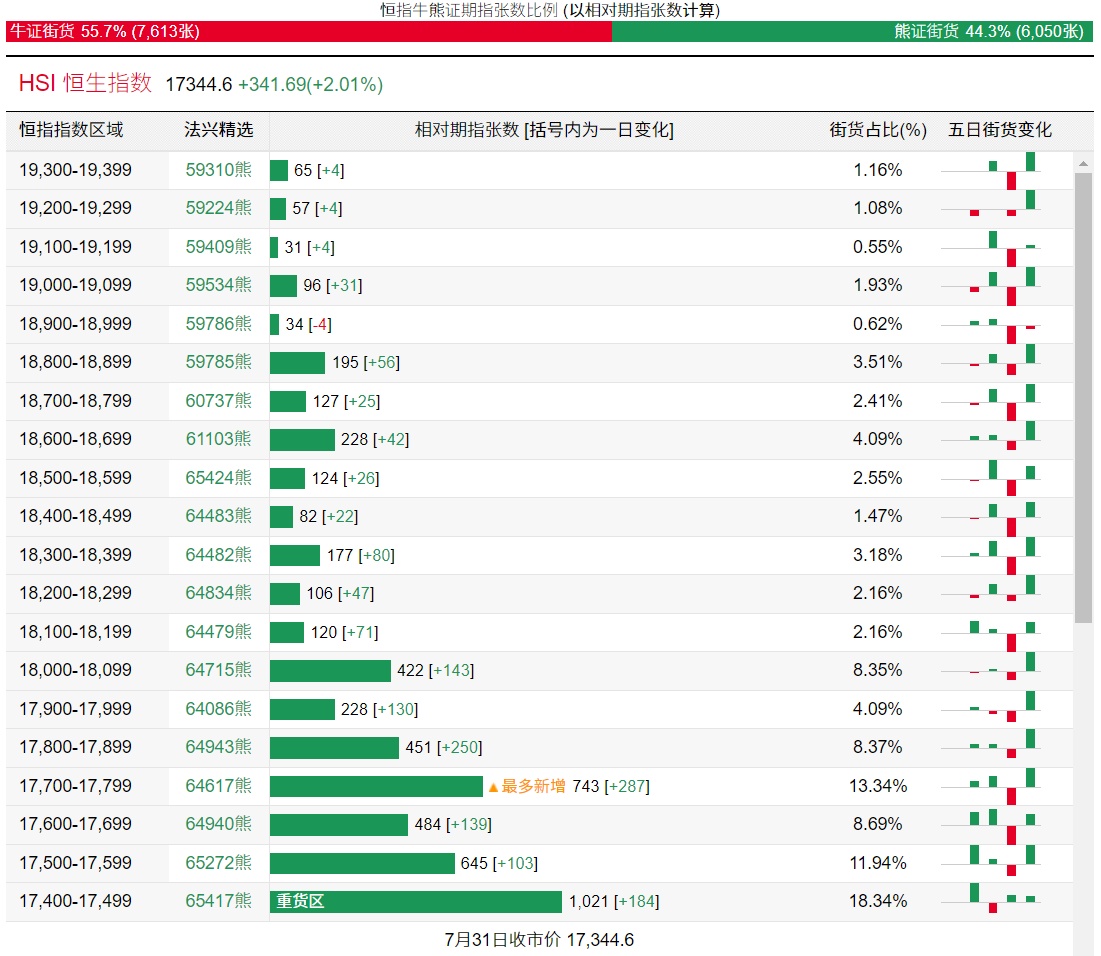Open the 59310熊 certificate link

(218, 170)
